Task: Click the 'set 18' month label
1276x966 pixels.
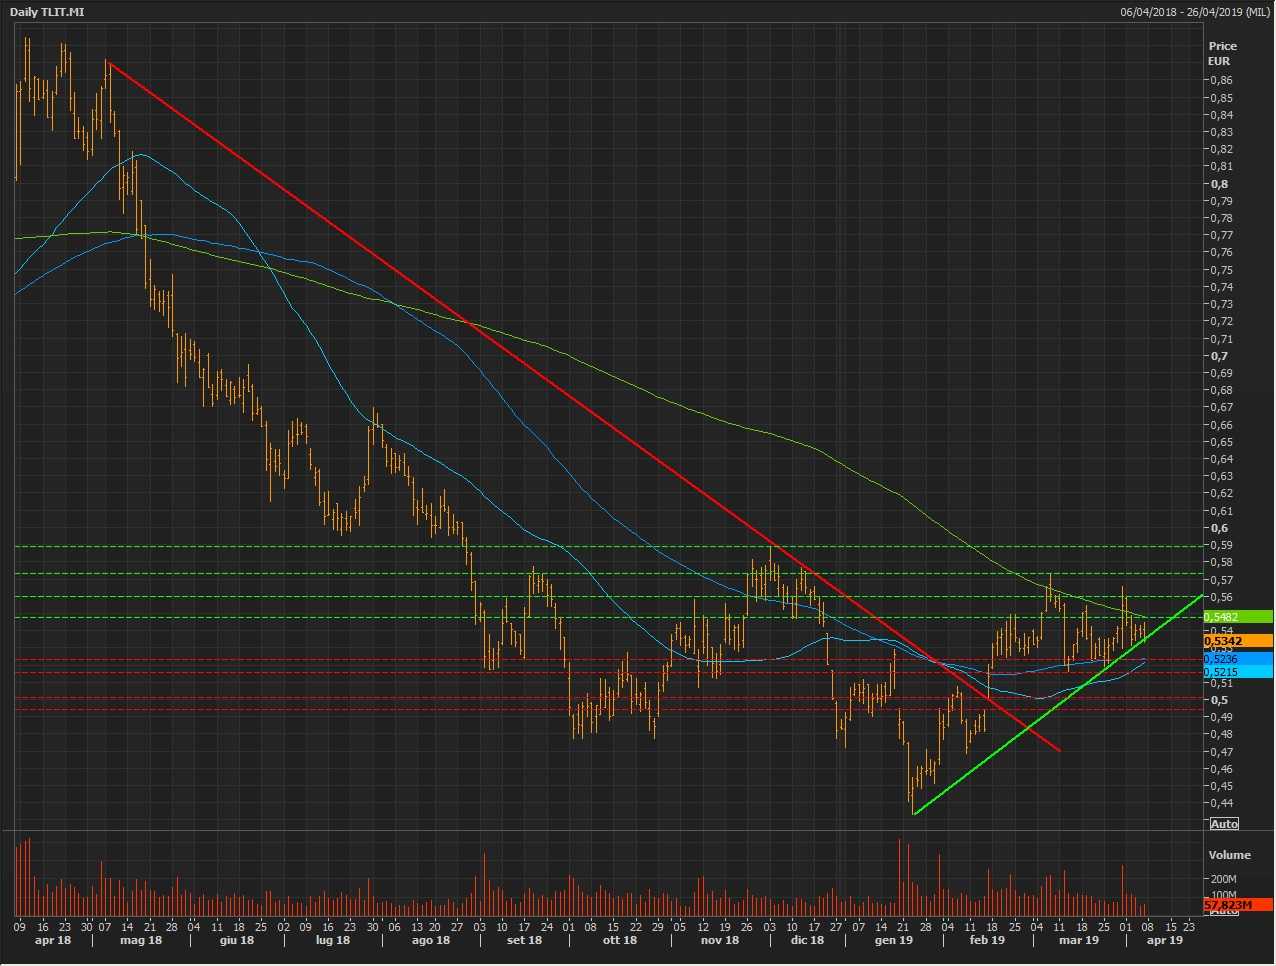Action: pos(524,941)
